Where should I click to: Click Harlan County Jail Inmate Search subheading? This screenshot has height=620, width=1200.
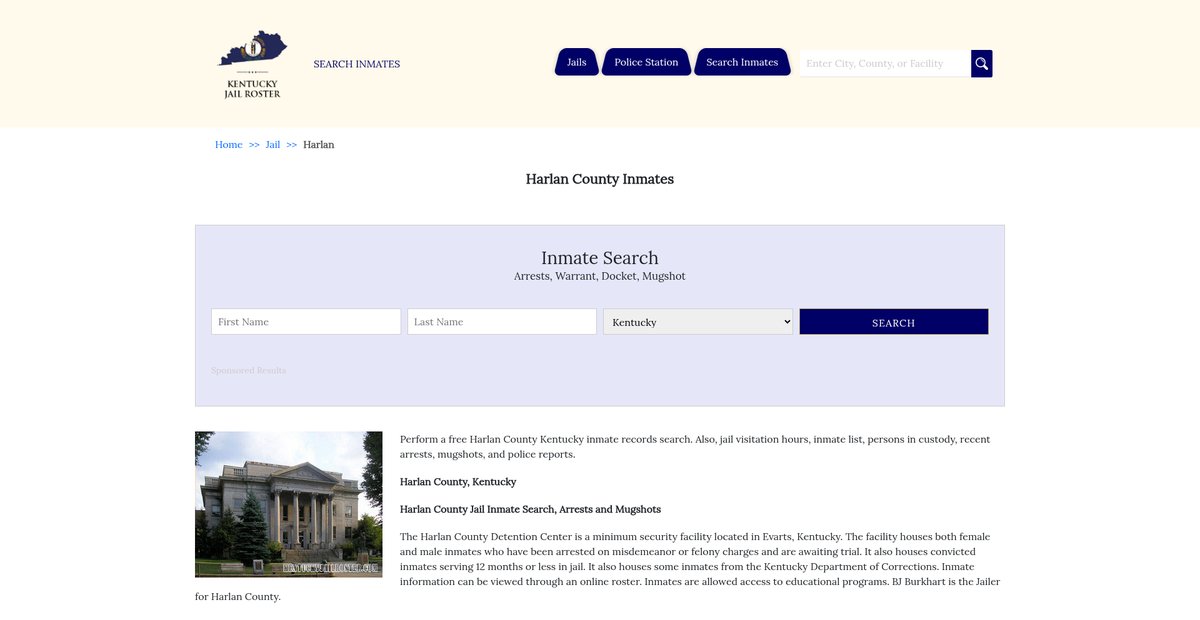[x=530, y=509]
